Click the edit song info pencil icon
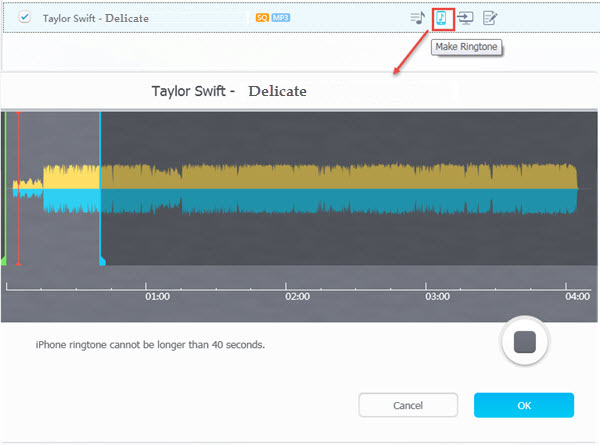600x445 pixels. coord(490,18)
